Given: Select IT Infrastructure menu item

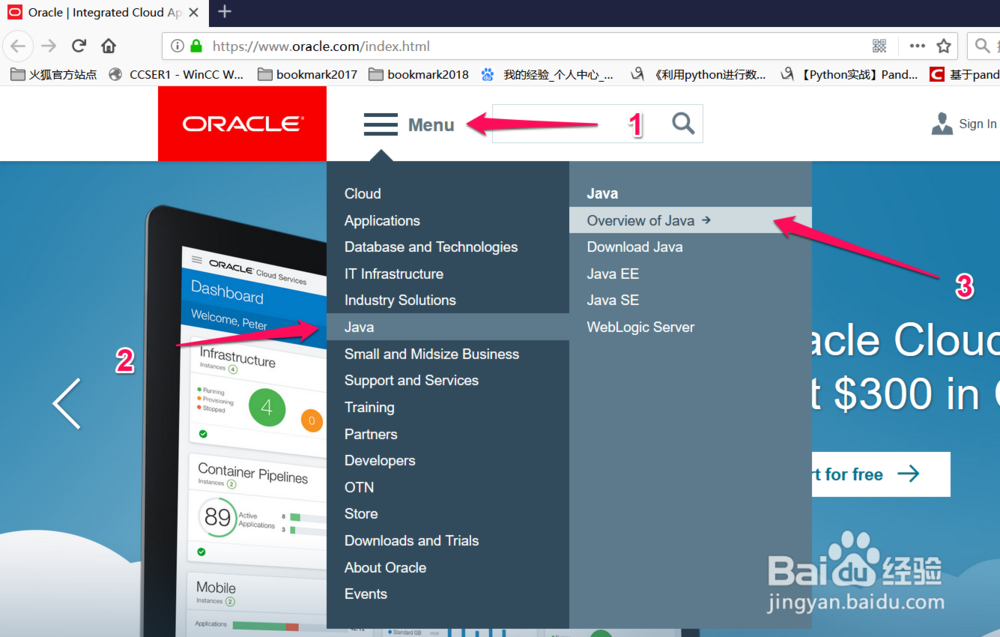Looking at the screenshot, I should (x=393, y=274).
